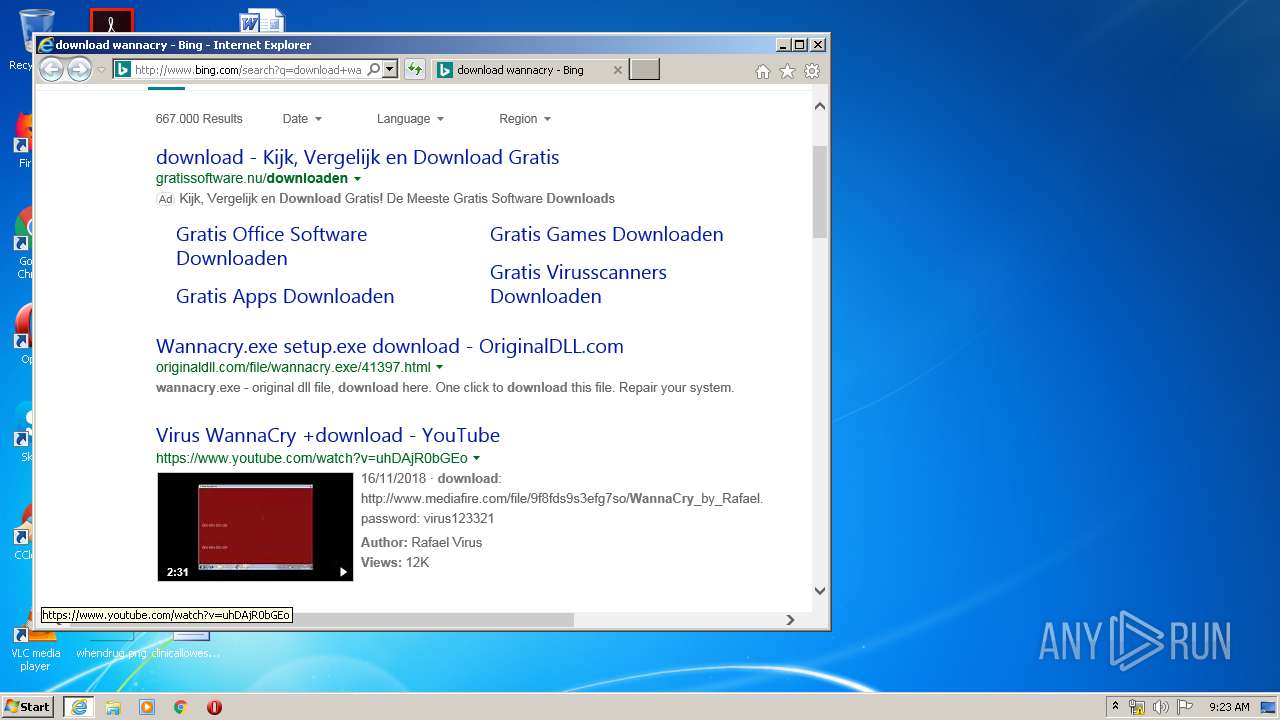Click the network status tray icon

coord(1137,707)
